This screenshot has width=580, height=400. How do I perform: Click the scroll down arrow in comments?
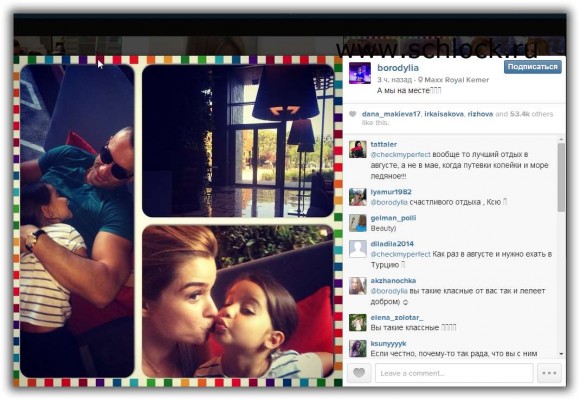[561, 354]
